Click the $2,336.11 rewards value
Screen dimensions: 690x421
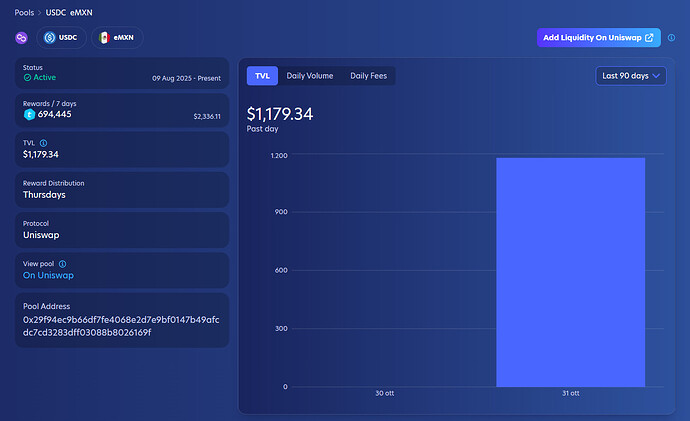click(x=207, y=117)
